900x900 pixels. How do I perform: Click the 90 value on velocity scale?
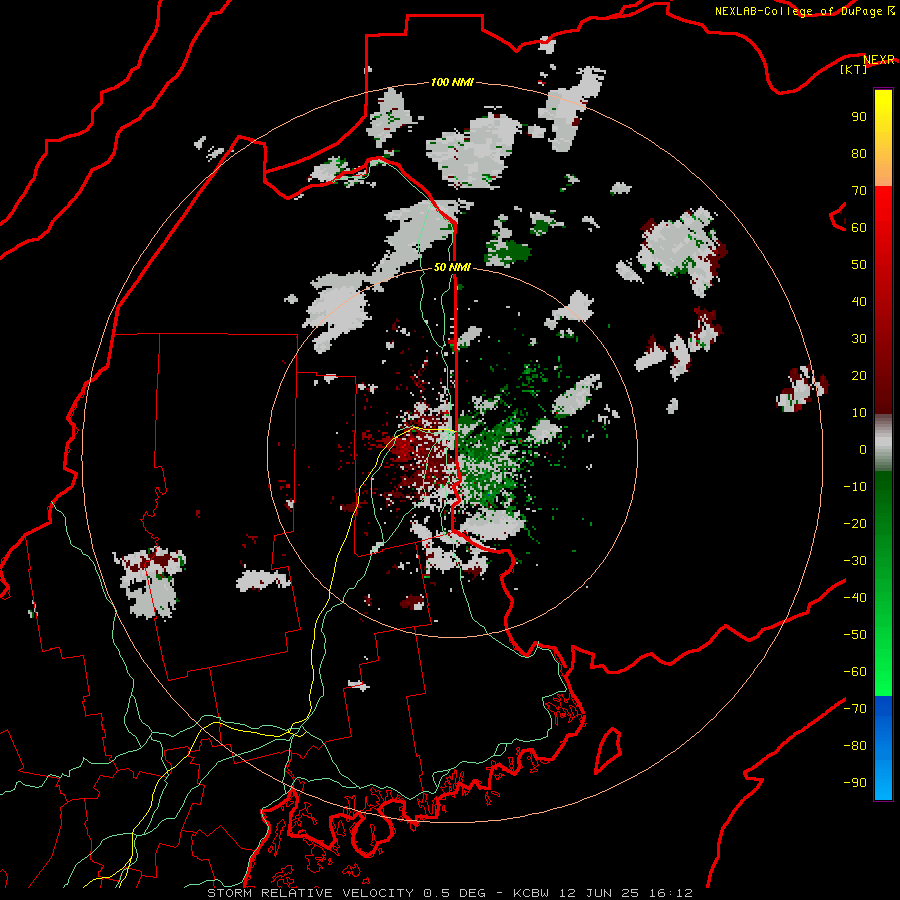tap(859, 117)
